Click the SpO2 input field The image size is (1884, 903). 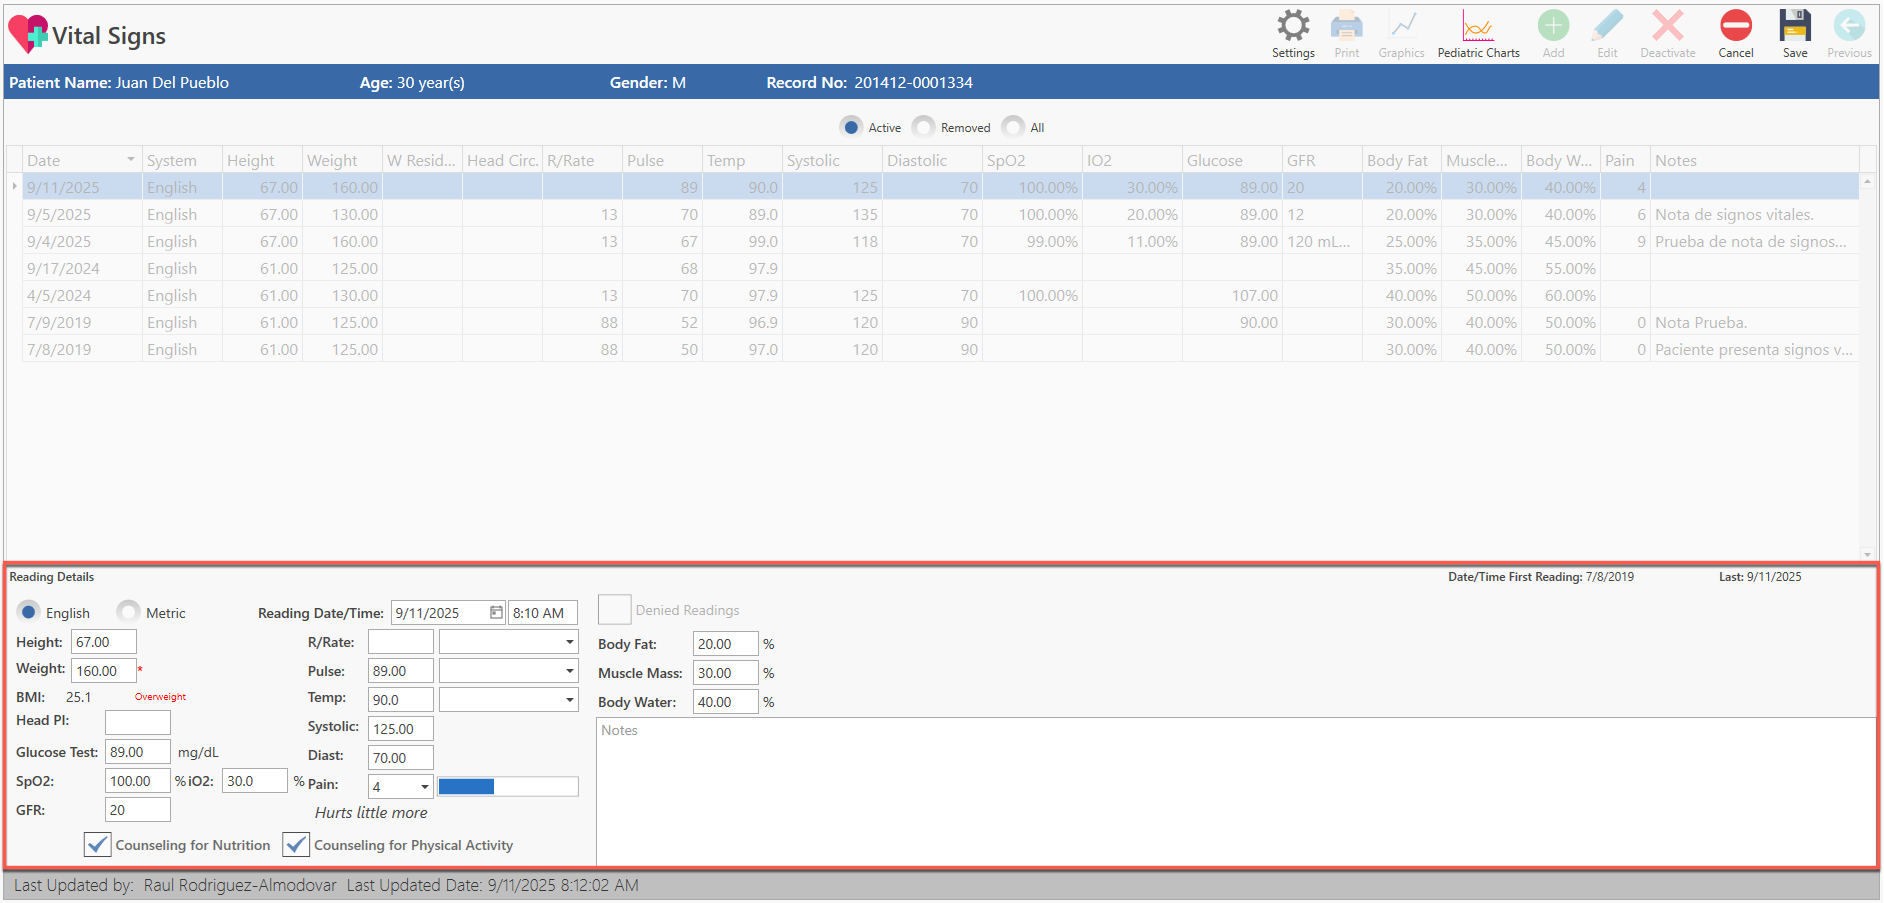click(x=138, y=781)
